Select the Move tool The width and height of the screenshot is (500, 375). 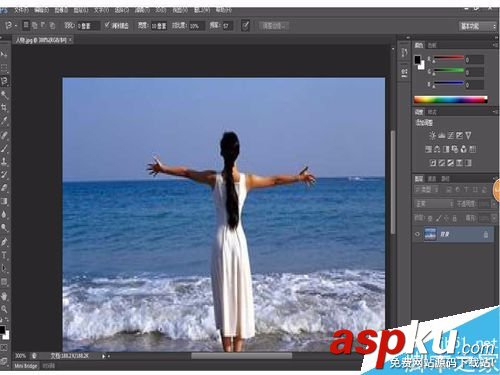pos(4,54)
